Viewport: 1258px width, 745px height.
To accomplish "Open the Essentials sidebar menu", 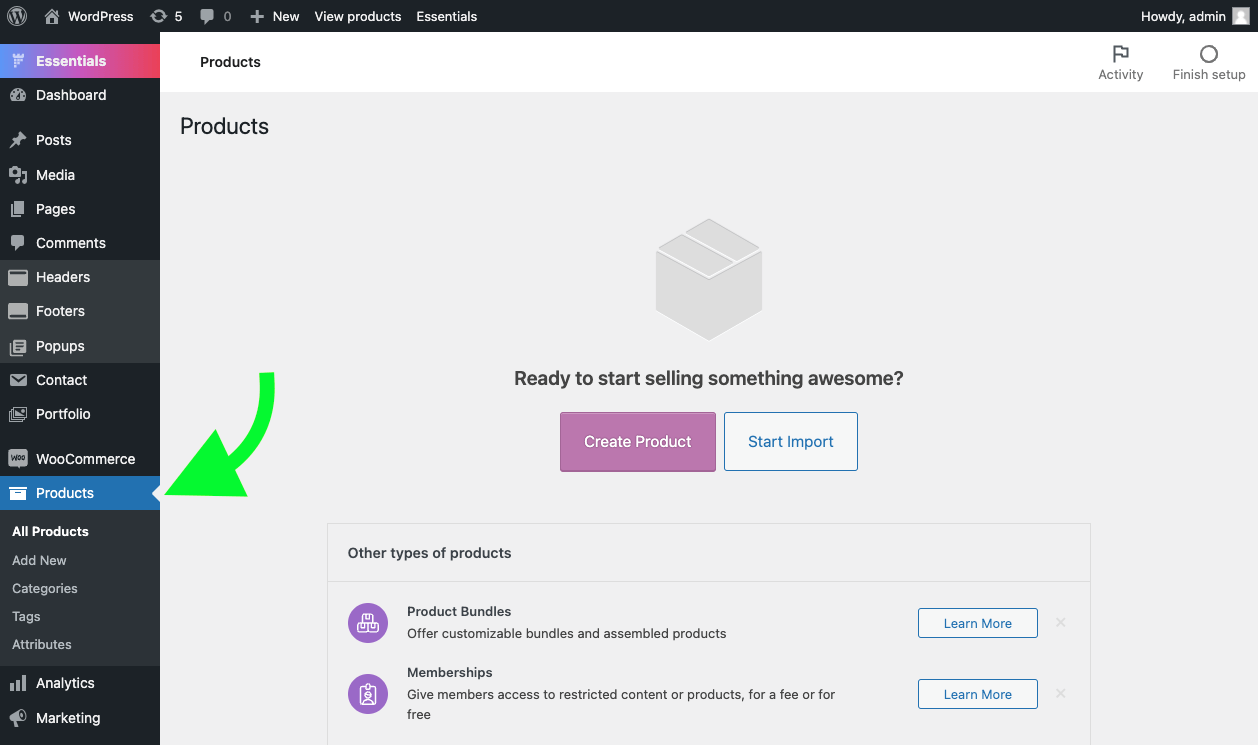I will coord(80,61).
